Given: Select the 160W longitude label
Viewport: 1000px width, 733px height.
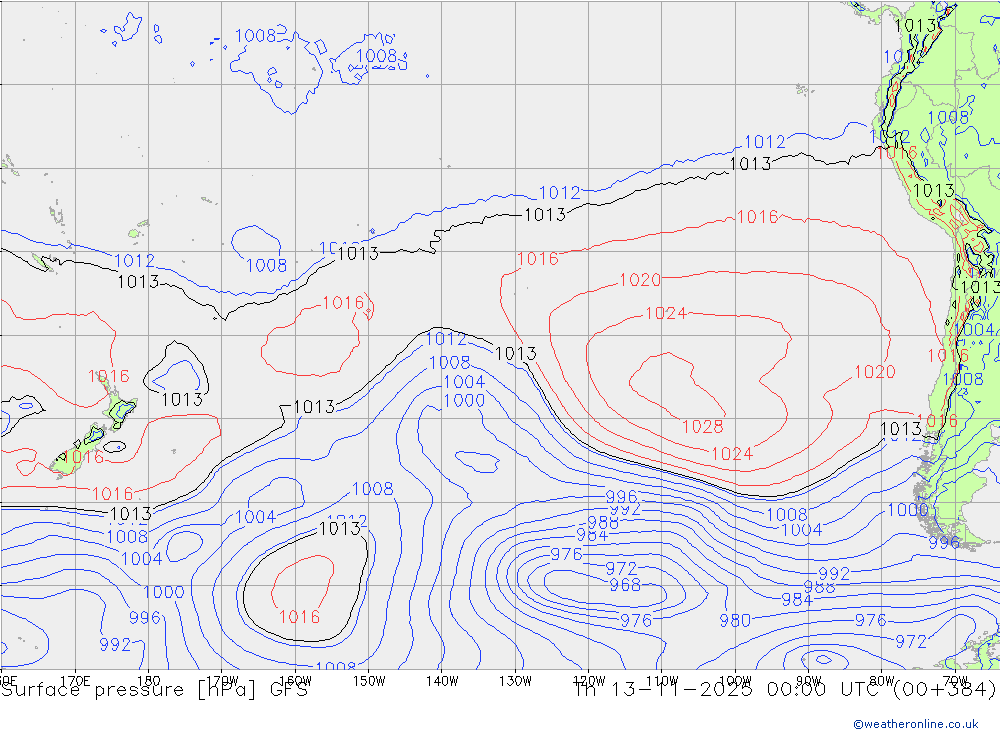Looking at the screenshot, I should (295, 681).
